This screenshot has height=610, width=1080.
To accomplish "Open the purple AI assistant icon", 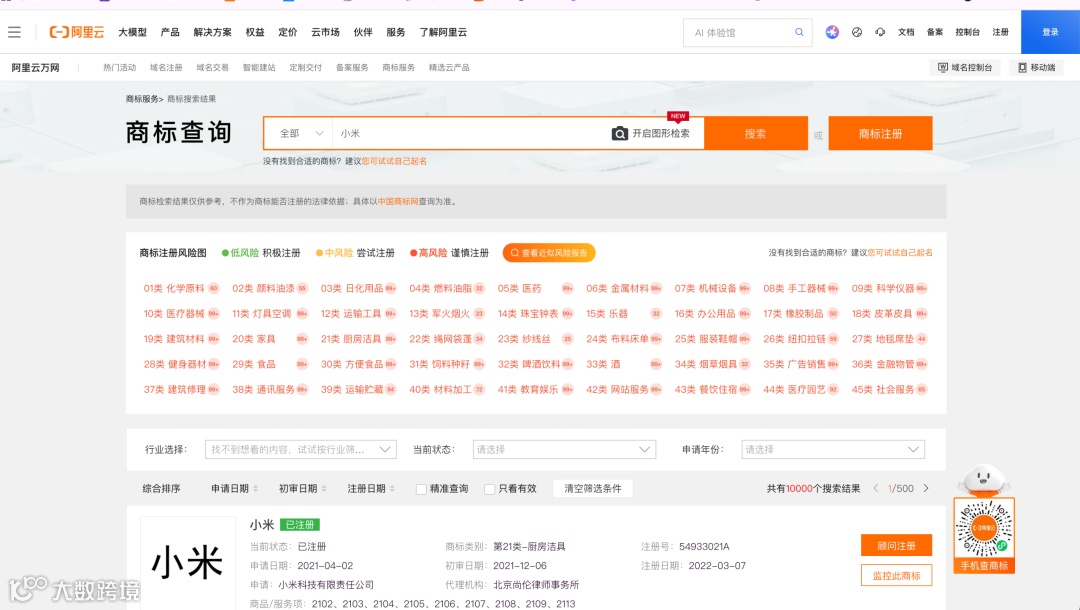I will pos(832,32).
